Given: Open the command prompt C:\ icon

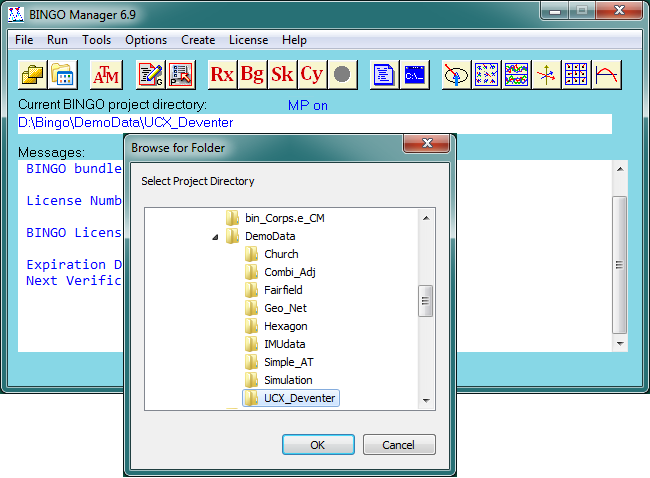Looking at the screenshot, I should coord(415,75).
